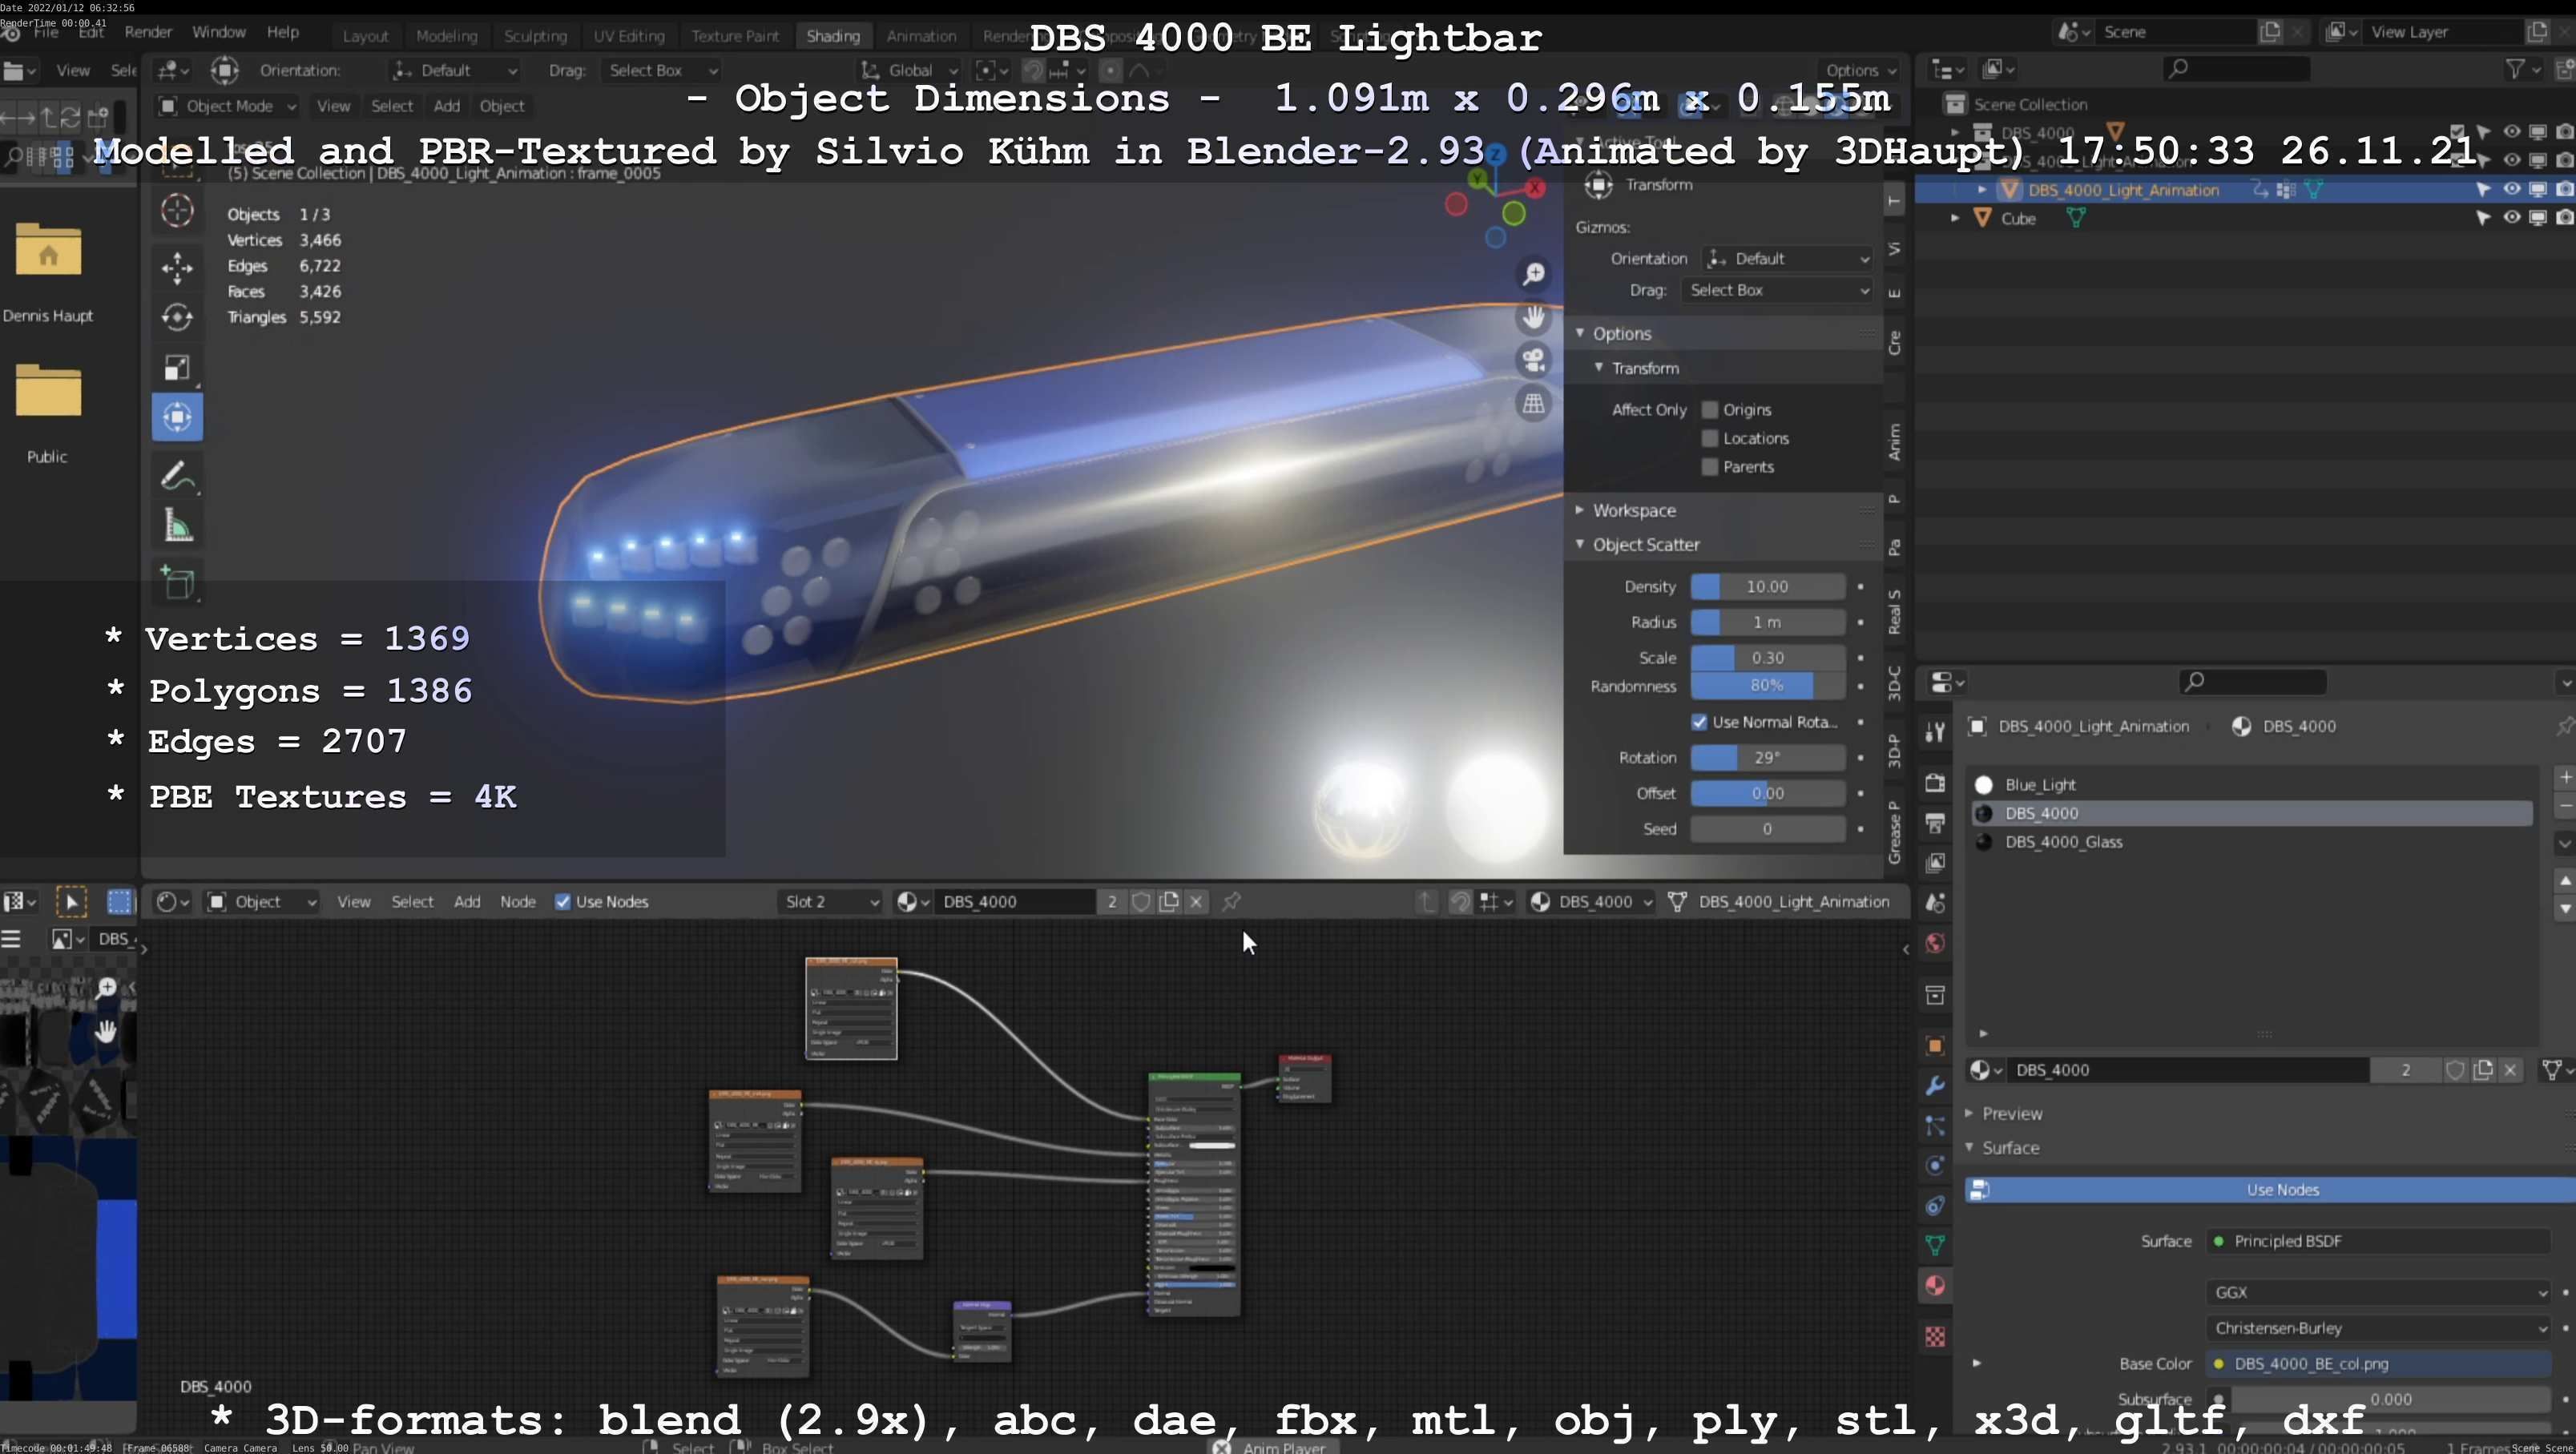Open the Tool properties tab icon
This screenshot has width=2576, height=1454.
(1935, 732)
